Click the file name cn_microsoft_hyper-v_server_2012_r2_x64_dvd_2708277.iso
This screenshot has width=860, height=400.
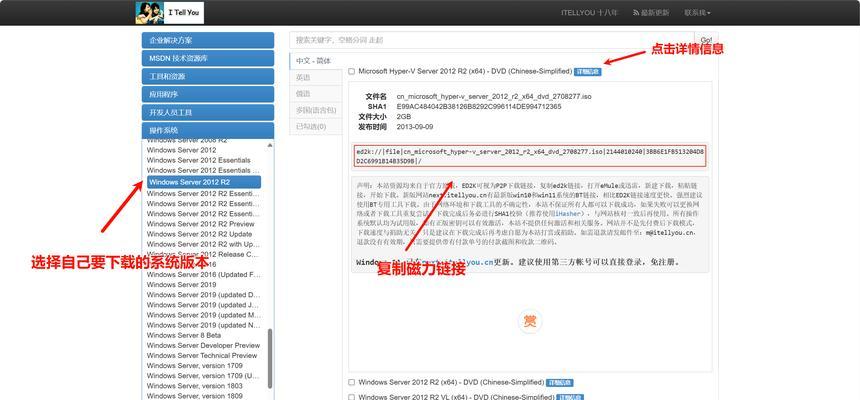pyautogui.click(x=494, y=97)
